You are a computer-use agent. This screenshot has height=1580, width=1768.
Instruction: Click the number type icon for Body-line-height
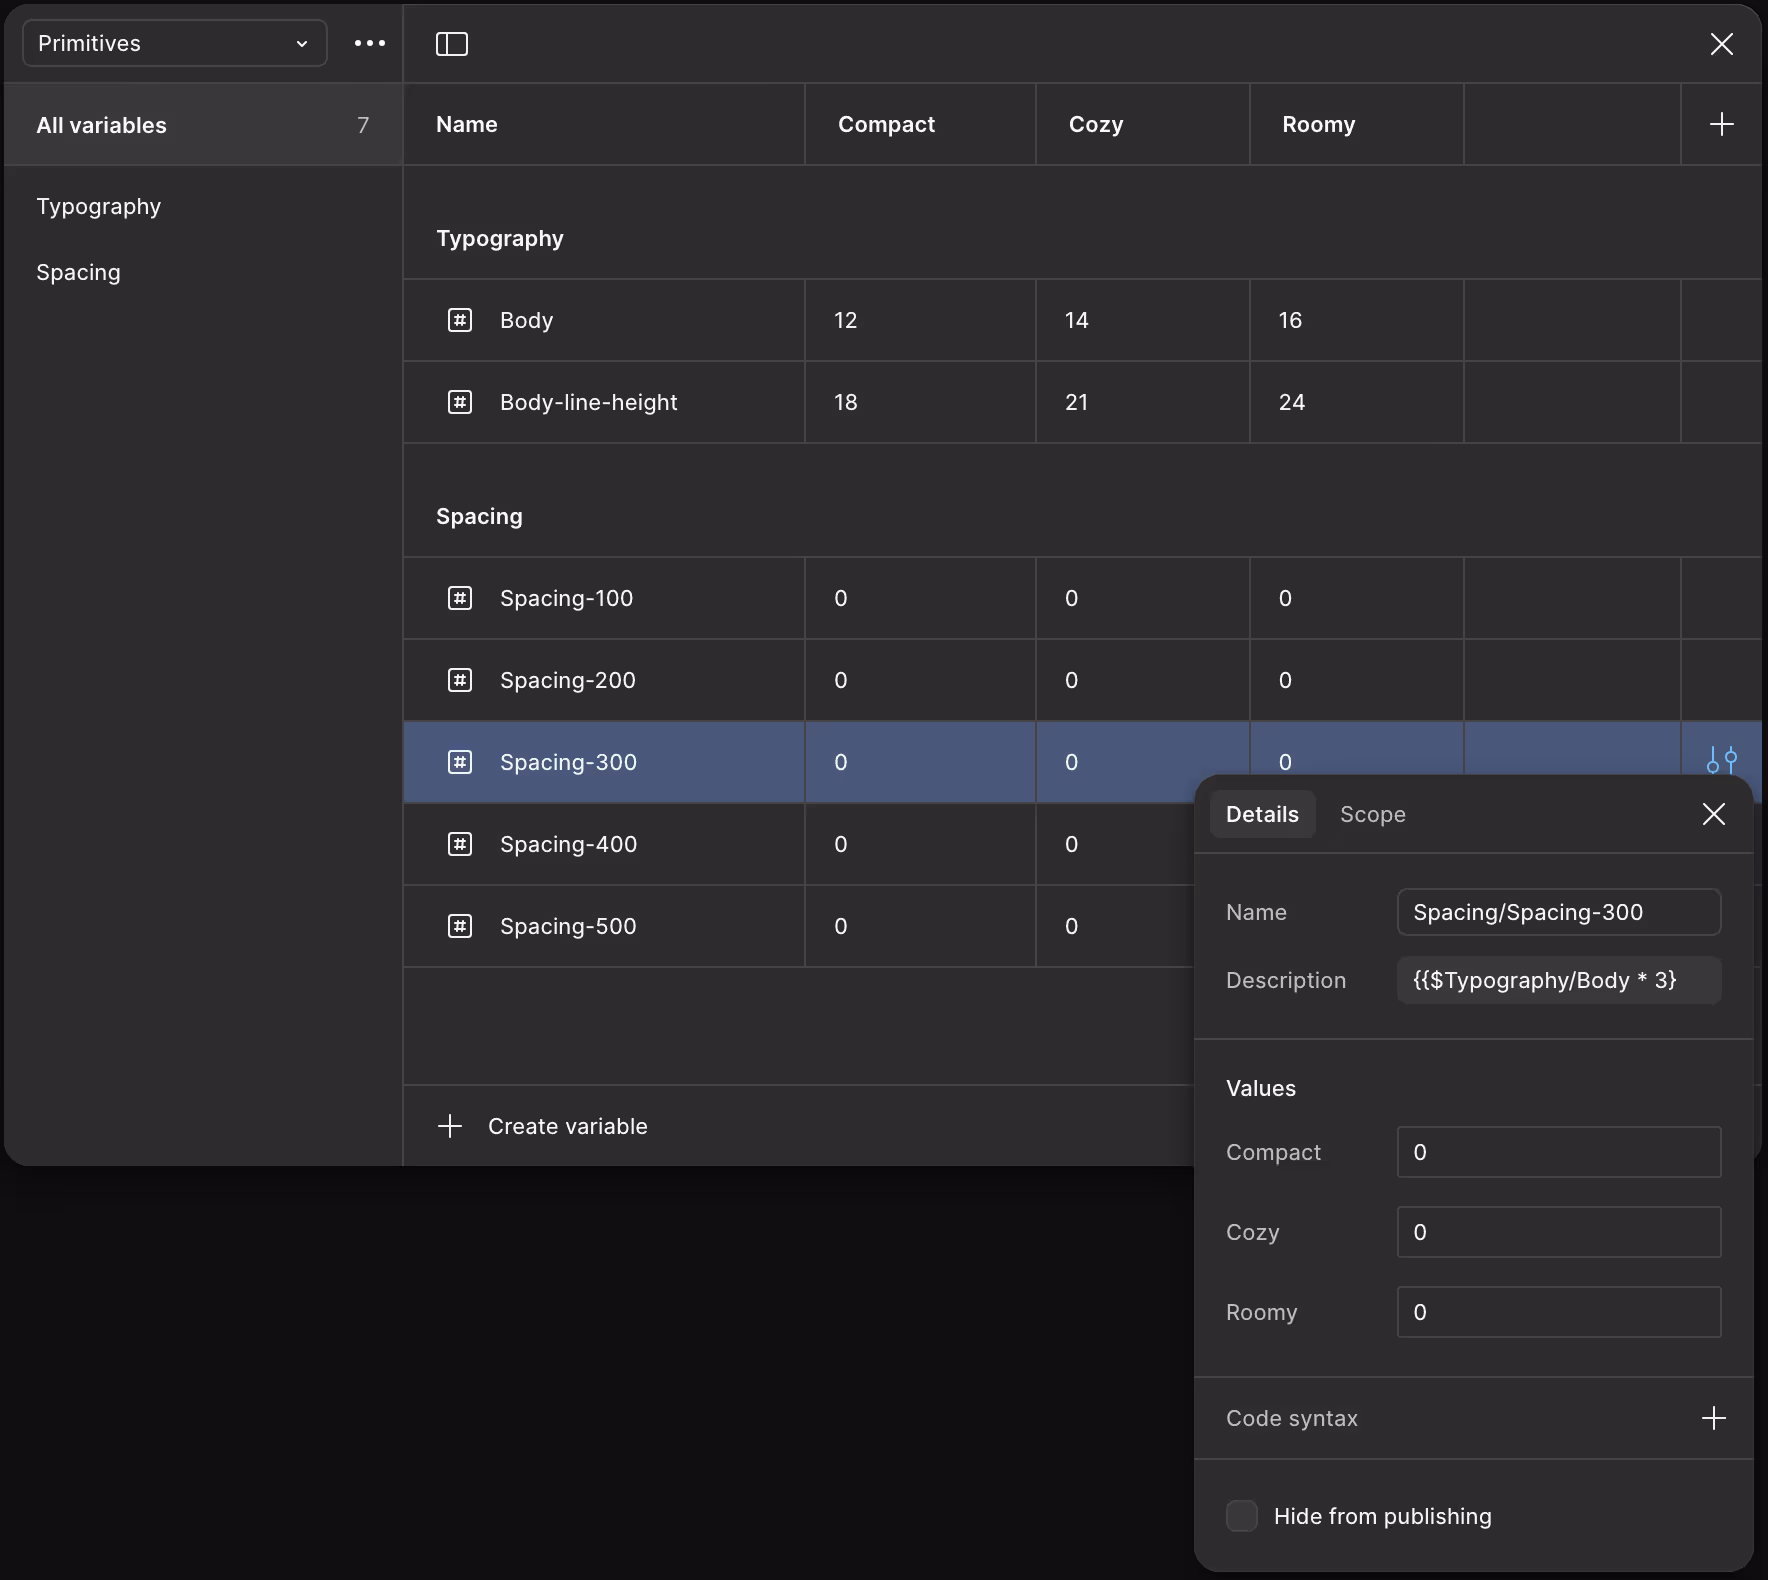click(460, 402)
